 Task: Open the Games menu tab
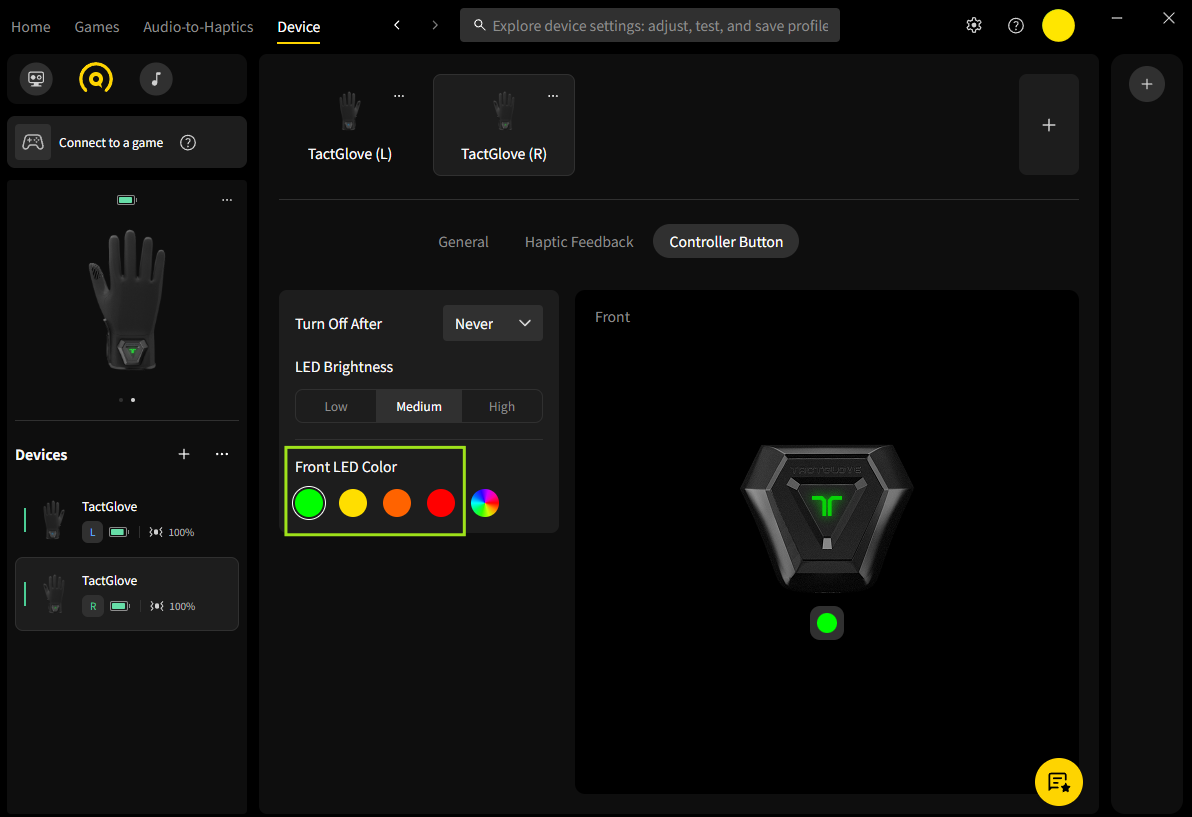[x=97, y=27]
